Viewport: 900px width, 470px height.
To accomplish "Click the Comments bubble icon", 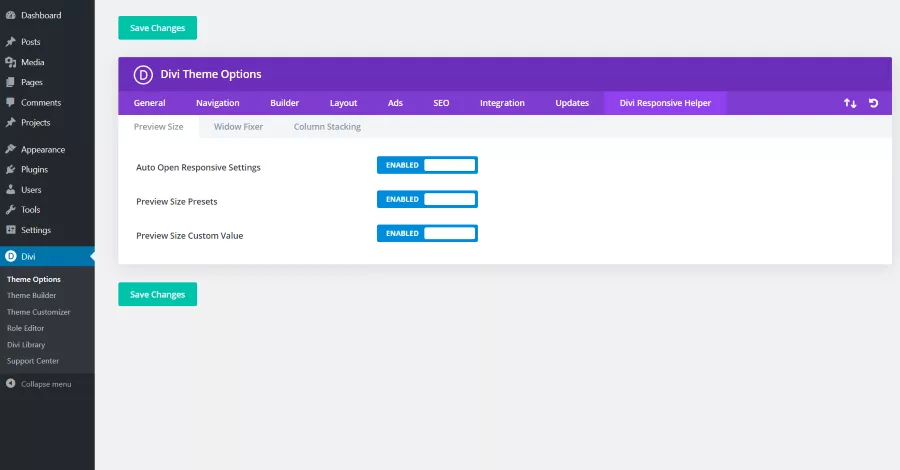I will (10, 102).
